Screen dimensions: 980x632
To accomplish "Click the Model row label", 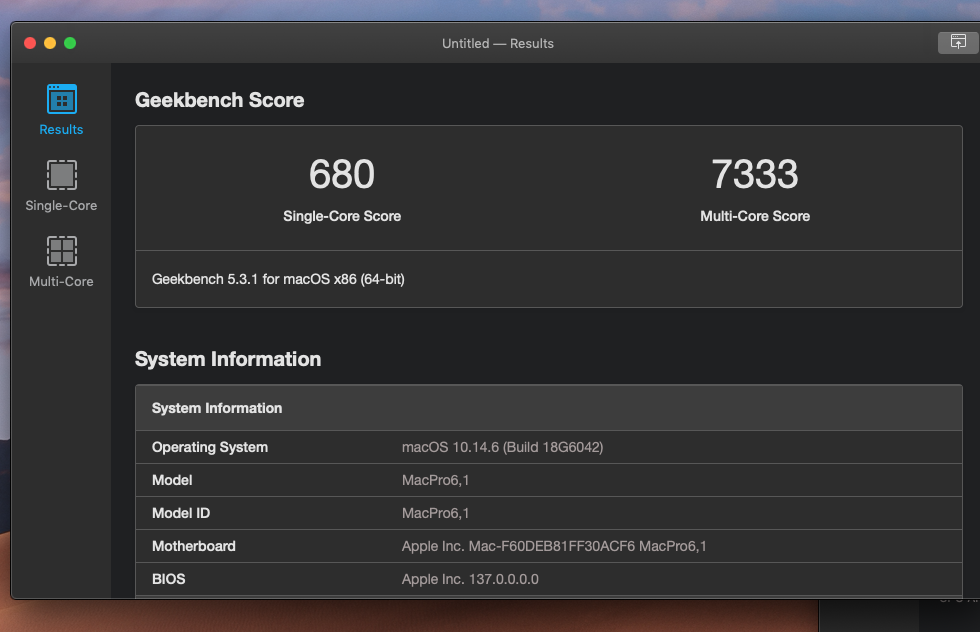I will coord(172,480).
